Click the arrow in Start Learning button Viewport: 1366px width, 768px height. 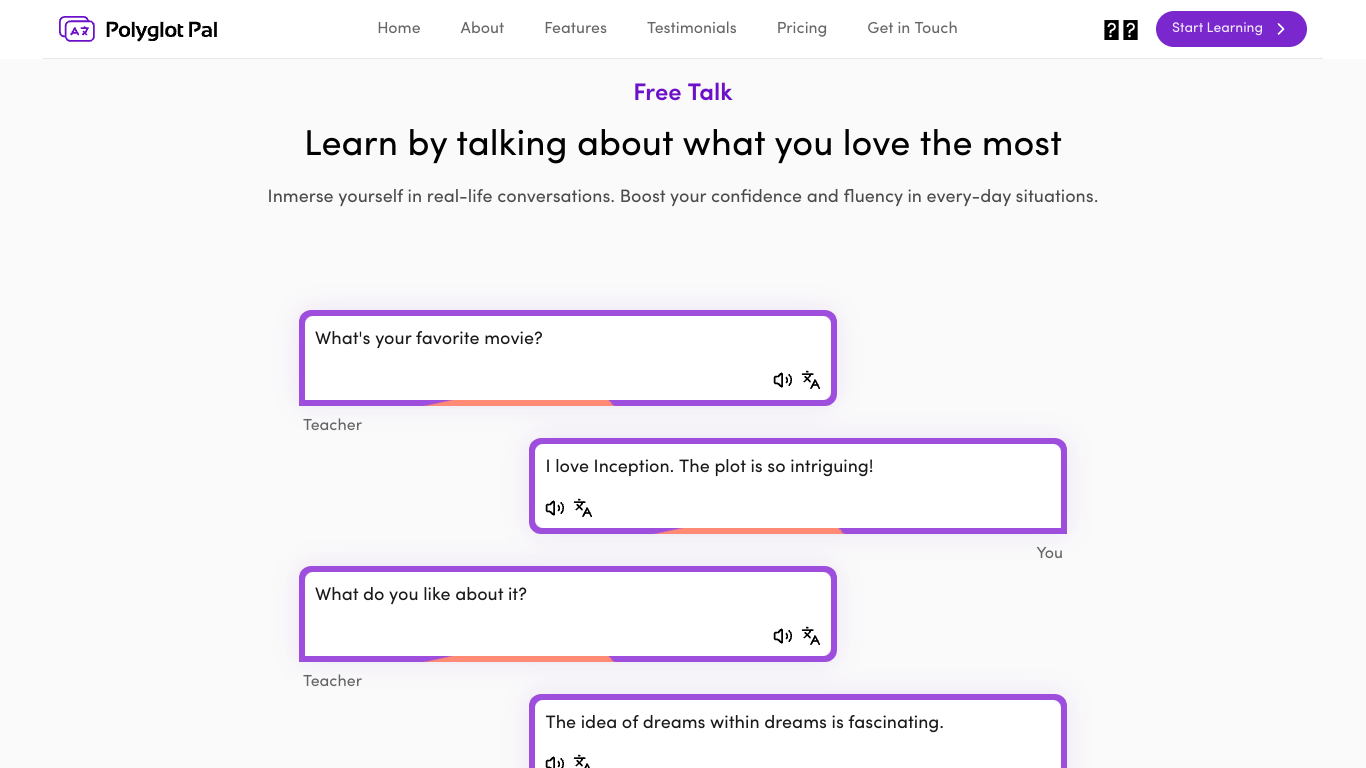click(x=1281, y=29)
